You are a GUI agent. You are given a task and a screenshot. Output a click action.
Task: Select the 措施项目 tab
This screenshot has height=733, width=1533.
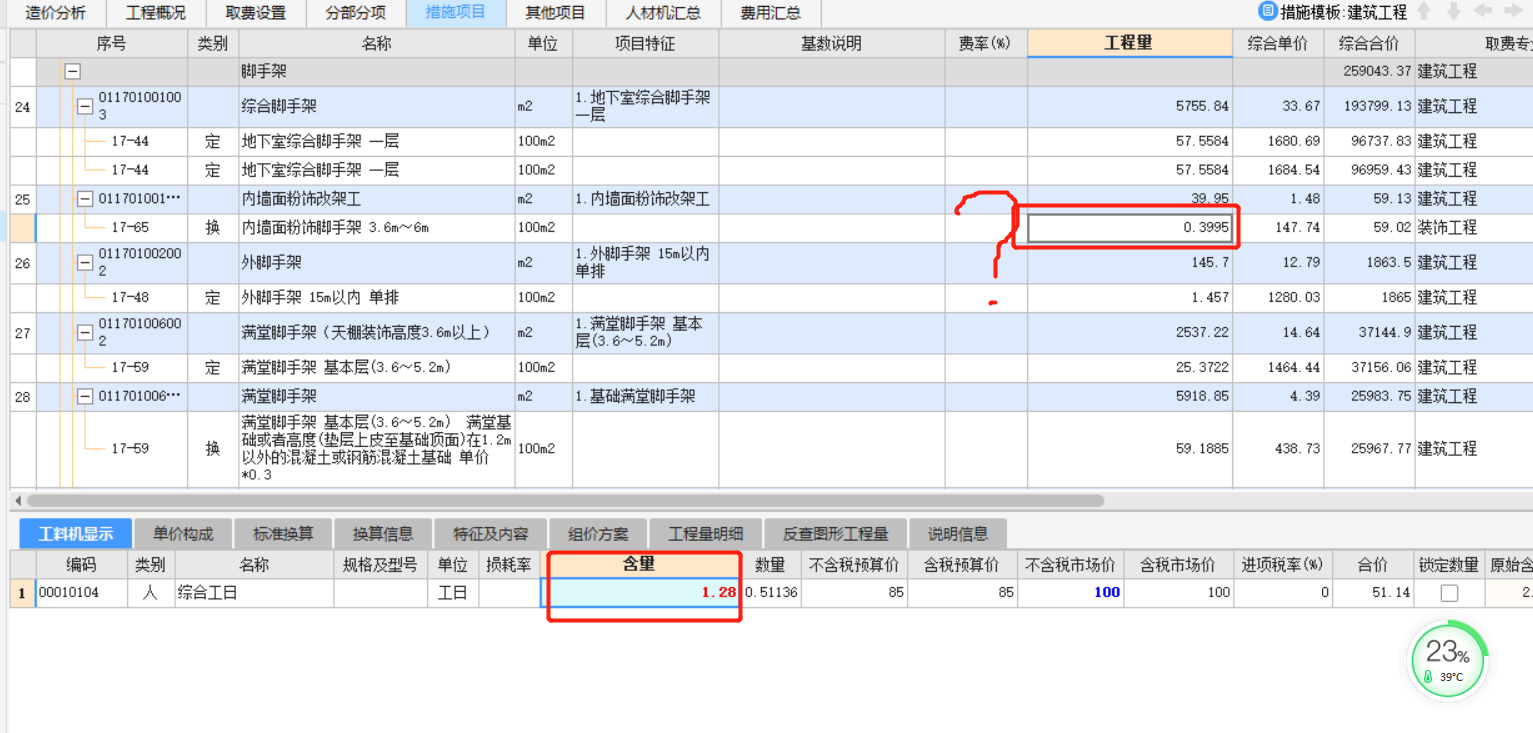click(456, 13)
